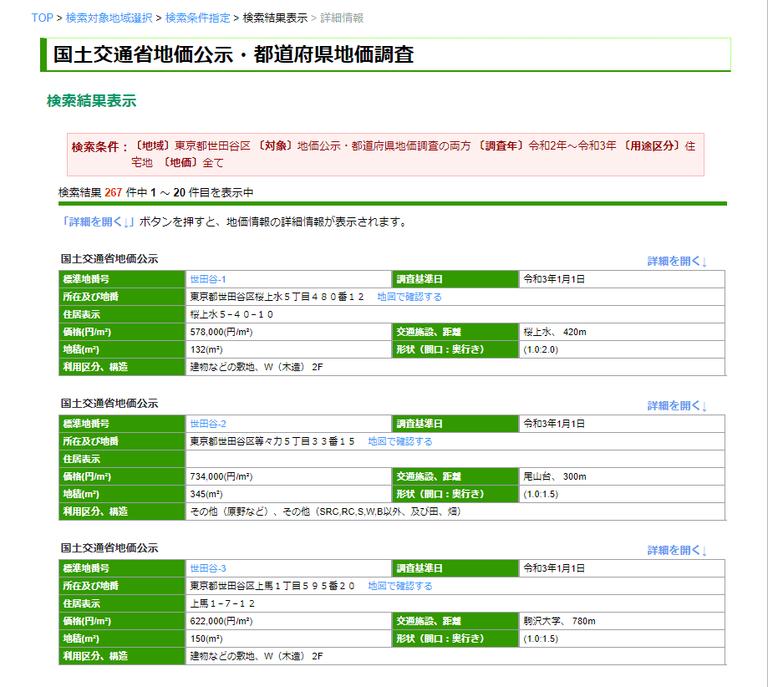768x687 pixels.
Task: Select area value 132(m²)
Action: click(206, 350)
